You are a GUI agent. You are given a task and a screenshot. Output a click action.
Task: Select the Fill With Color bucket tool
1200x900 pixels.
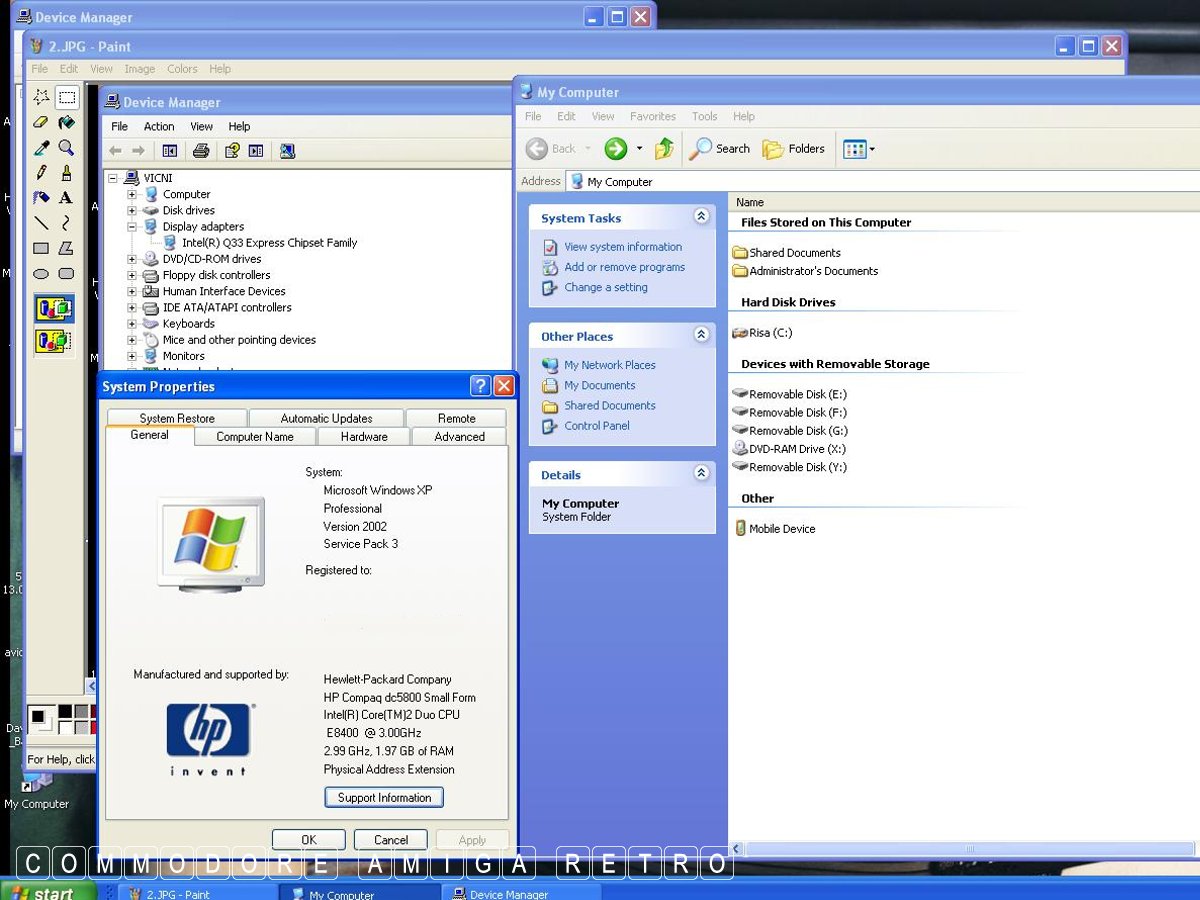[x=66, y=122]
